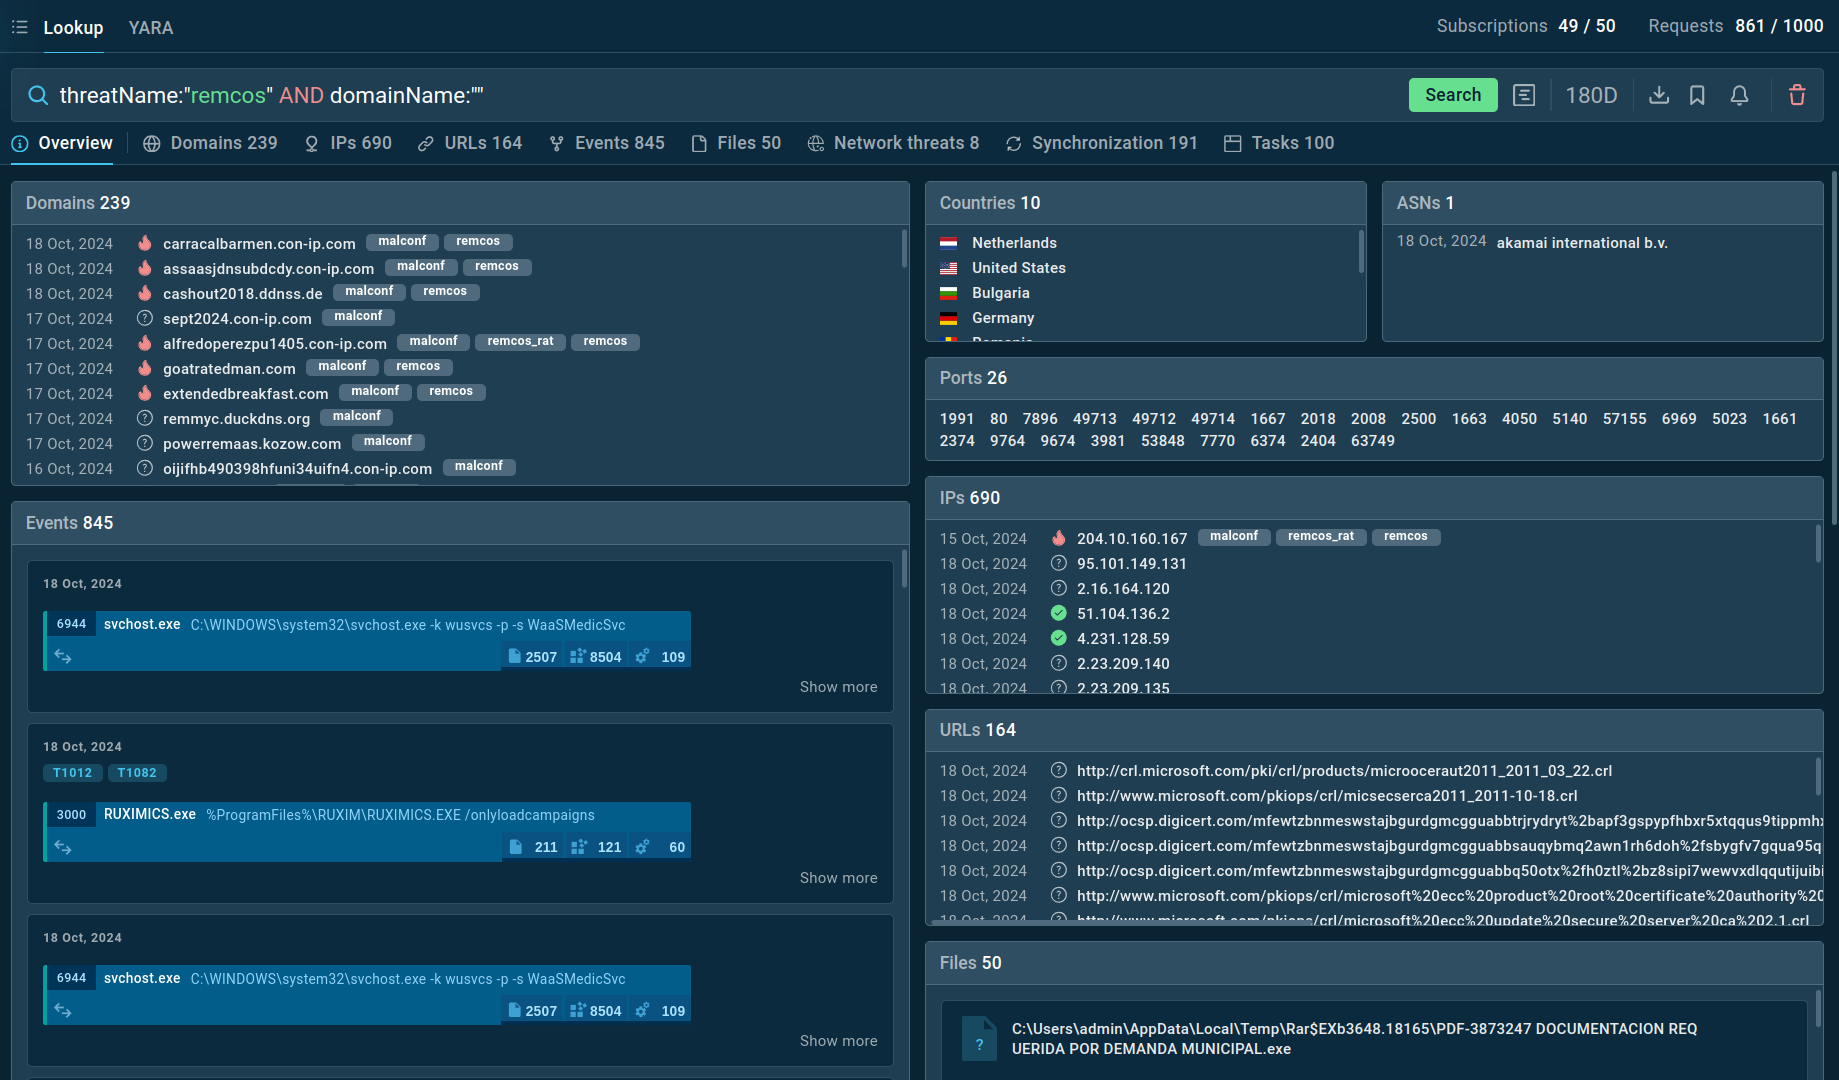Open domain carracalbarmen.con-ip.com
The image size is (1839, 1080).
coord(259,244)
